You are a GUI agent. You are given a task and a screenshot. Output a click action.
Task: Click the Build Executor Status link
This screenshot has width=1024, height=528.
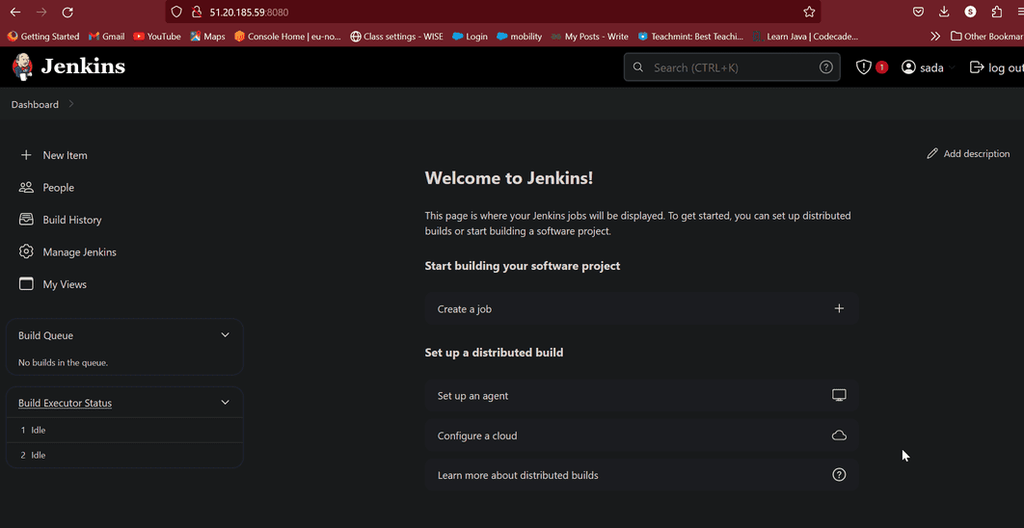pos(65,403)
